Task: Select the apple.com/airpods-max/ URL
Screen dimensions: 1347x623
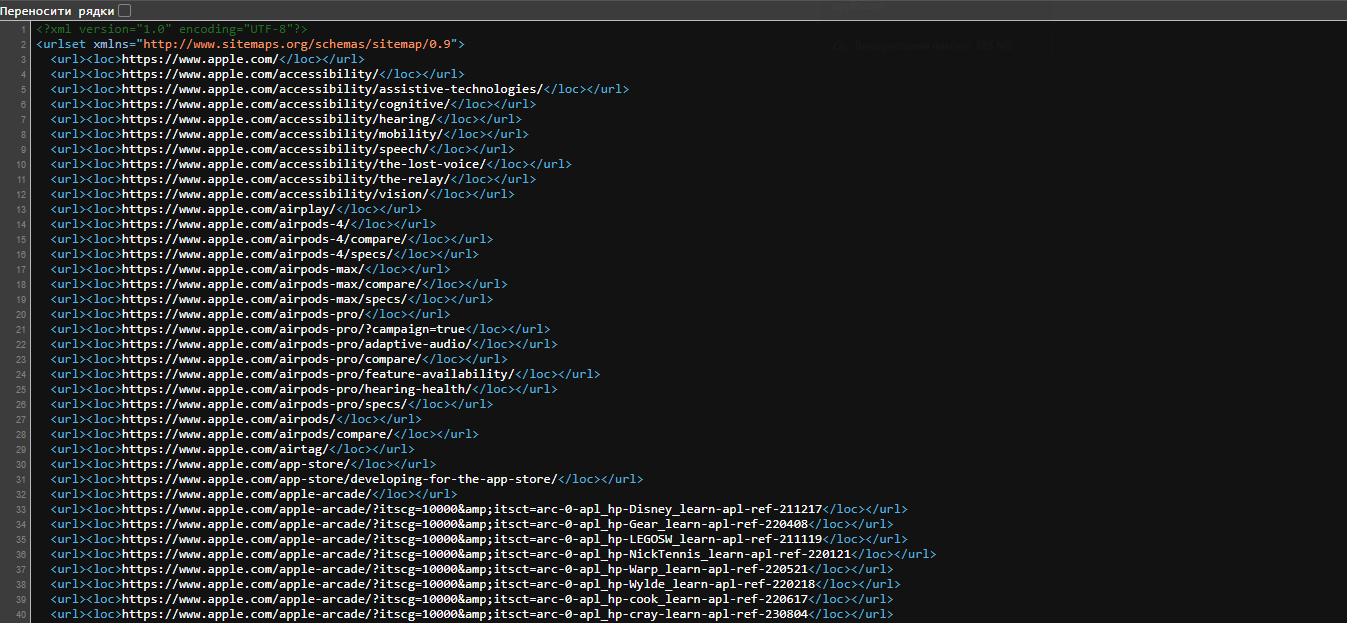Action: point(243,269)
